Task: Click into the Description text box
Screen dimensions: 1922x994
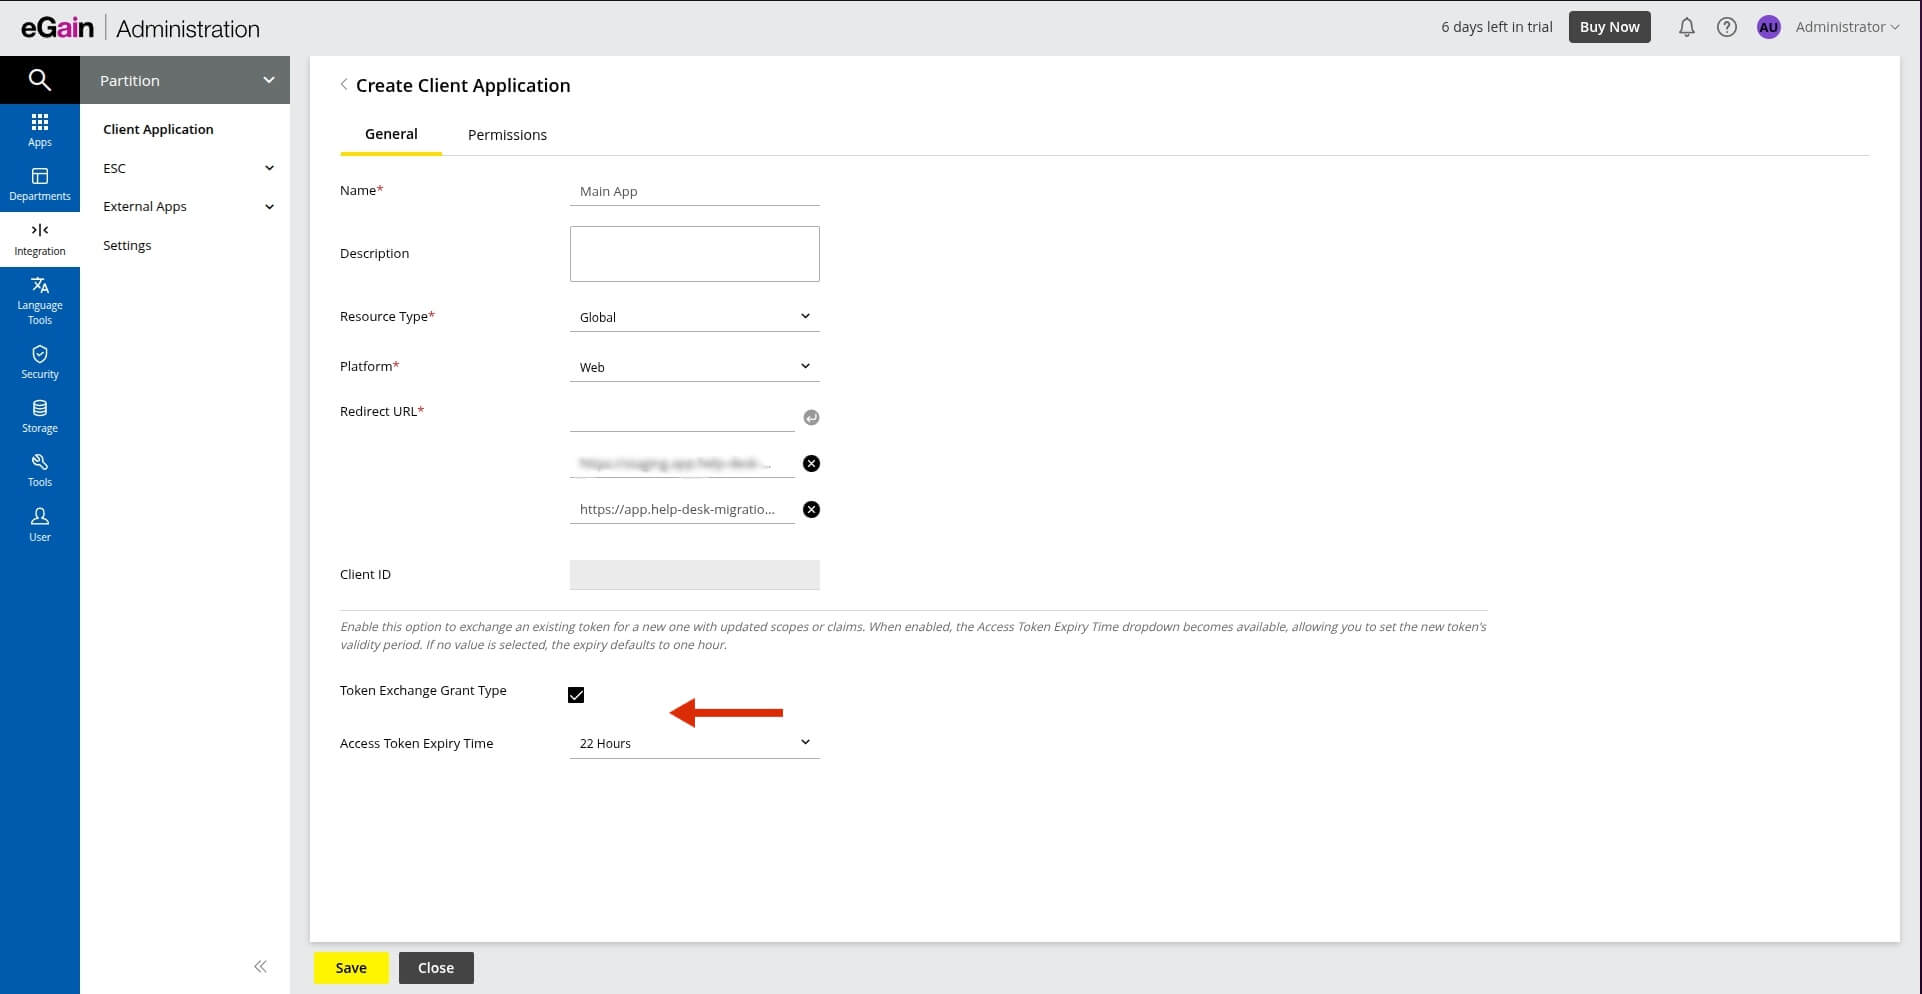Action: click(x=694, y=254)
